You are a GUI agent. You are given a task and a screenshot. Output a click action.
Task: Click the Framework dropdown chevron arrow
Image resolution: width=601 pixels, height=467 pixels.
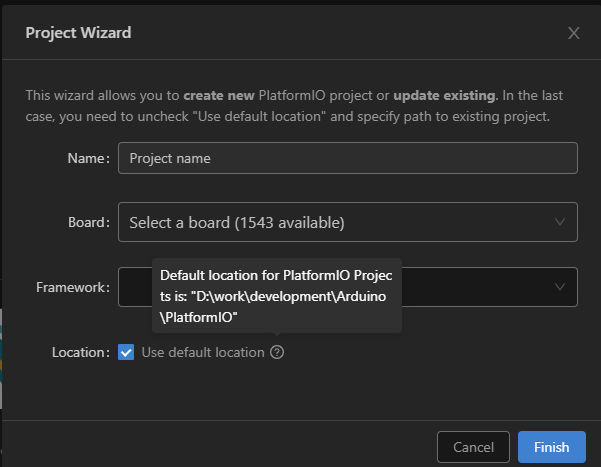tap(559, 287)
